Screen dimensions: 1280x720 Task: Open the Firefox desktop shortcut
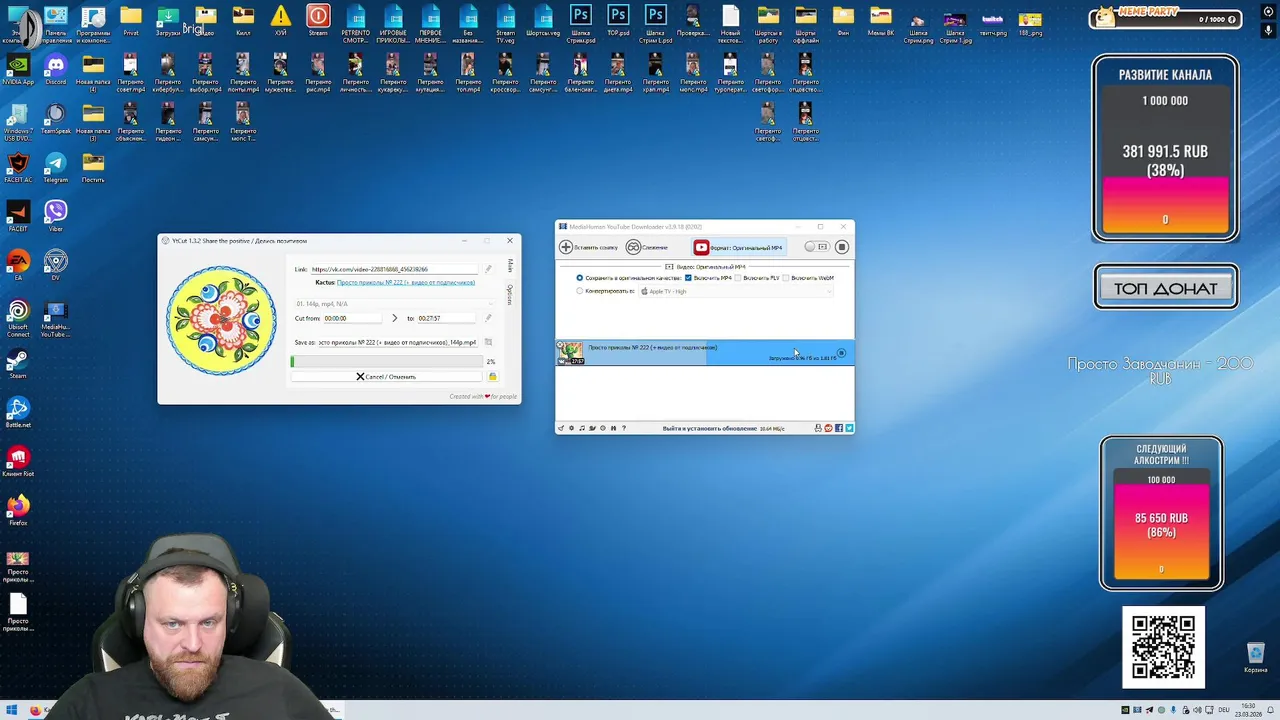point(18,509)
